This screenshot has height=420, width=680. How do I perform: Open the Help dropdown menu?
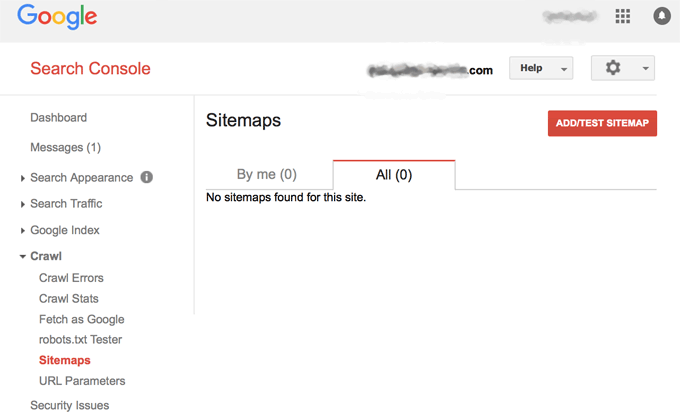click(541, 68)
